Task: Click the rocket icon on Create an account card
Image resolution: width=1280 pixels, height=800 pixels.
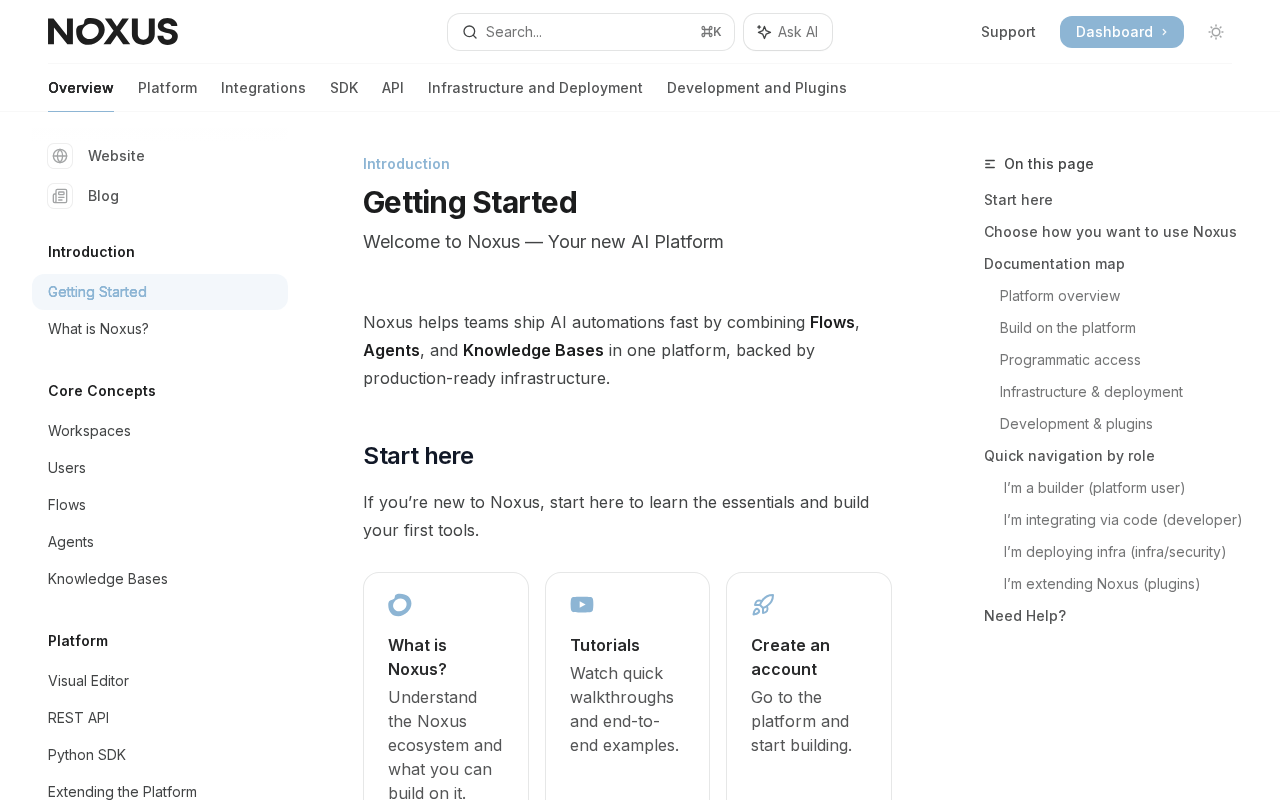Action: point(763,605)
